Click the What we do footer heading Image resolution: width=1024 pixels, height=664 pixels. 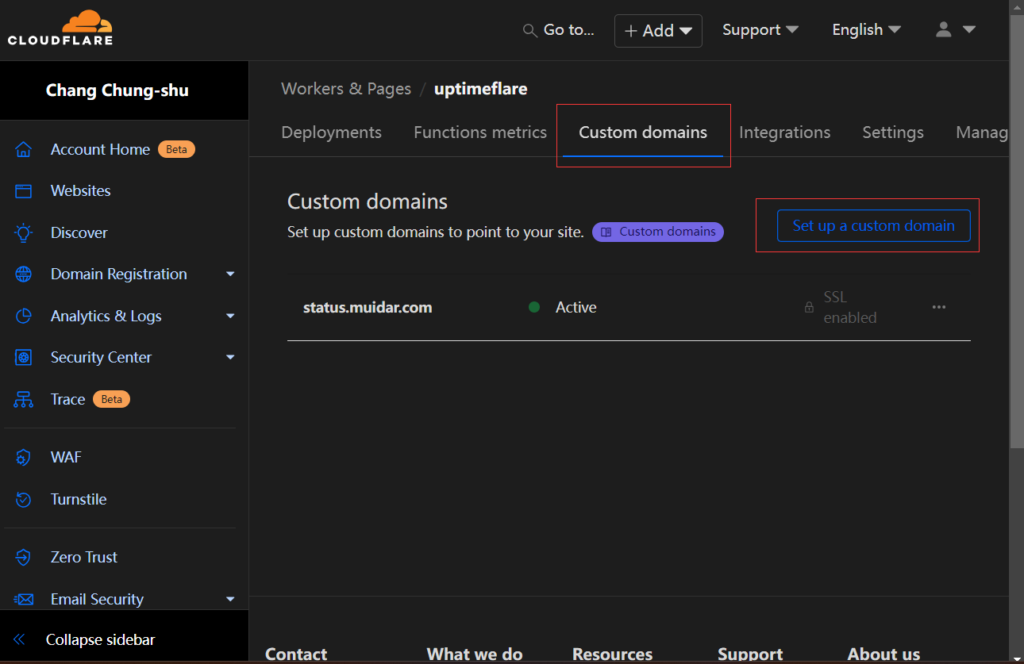tap(474, 654)
